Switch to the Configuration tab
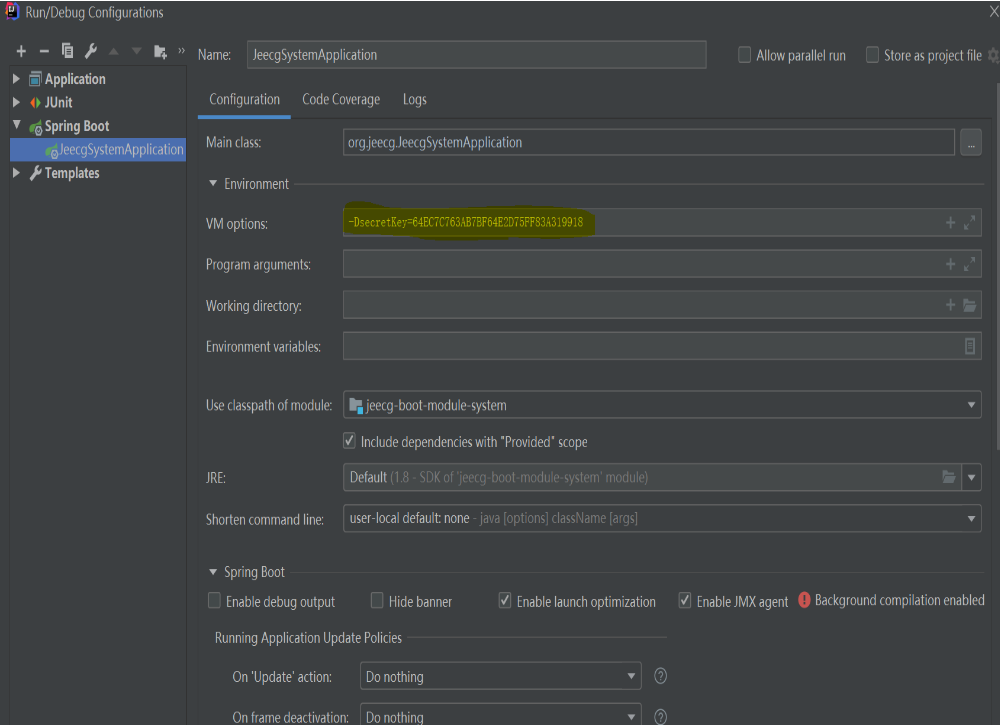The height and width of the screenshot is (725, 1000). click(x=244, y=99)
